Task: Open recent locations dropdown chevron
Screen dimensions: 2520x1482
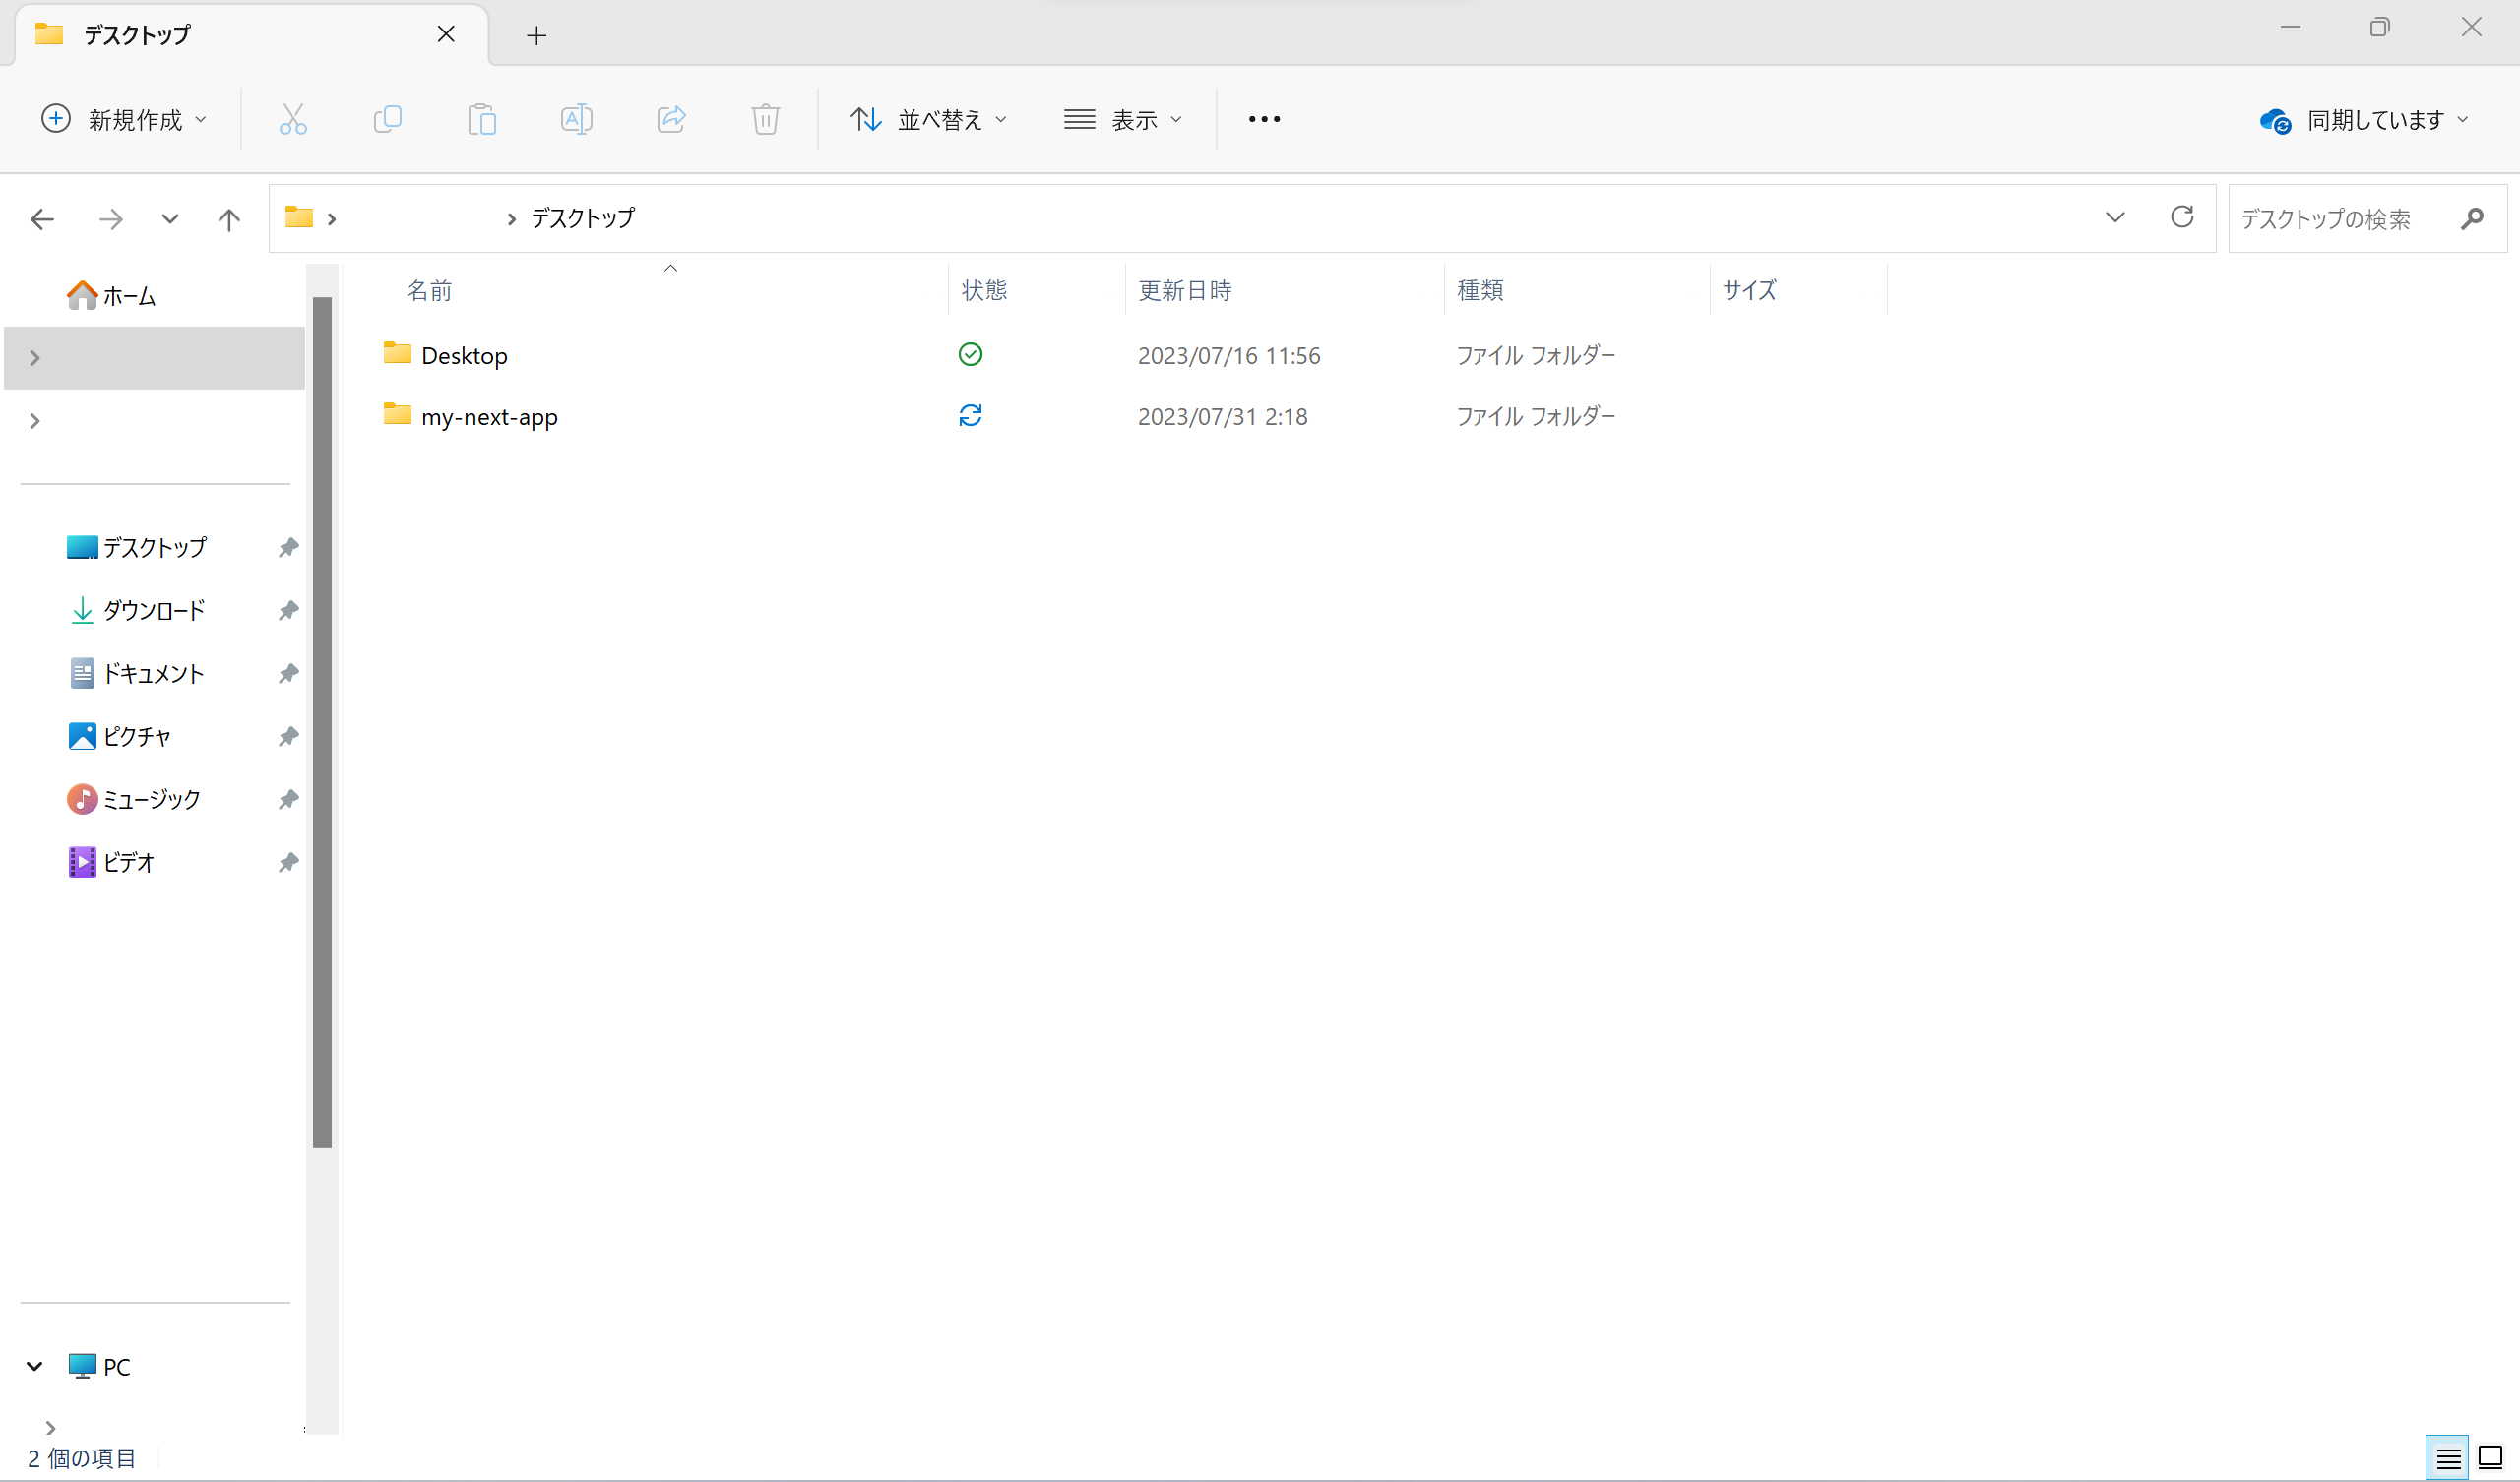Action: [170, 218]
